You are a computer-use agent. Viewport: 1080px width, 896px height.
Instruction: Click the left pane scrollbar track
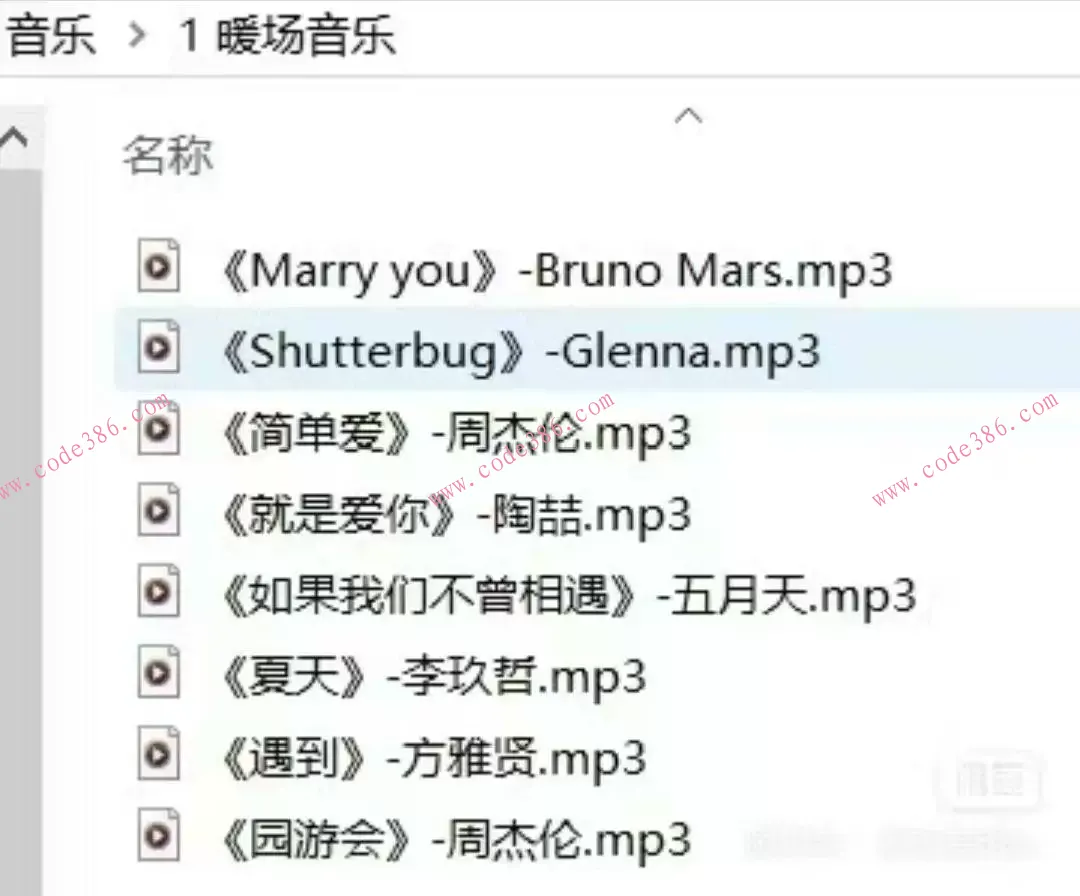[x=21, y=530]
